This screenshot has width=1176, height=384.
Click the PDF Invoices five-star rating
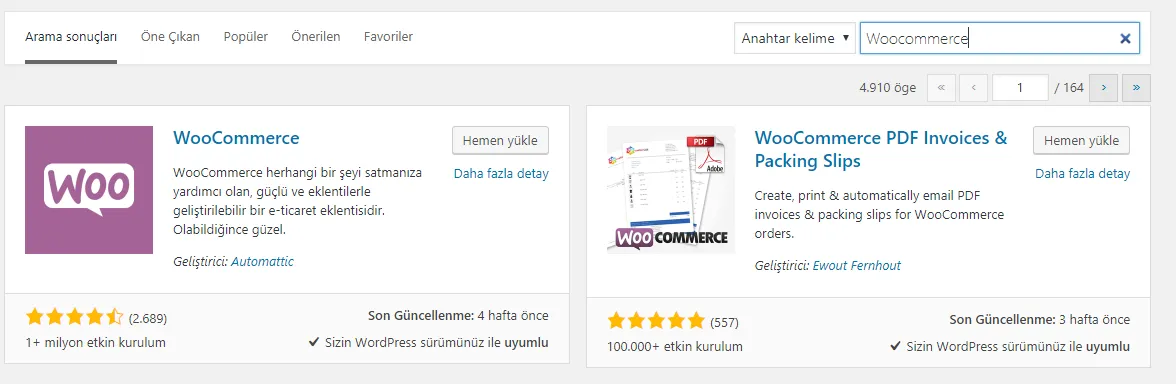(656, 322)
